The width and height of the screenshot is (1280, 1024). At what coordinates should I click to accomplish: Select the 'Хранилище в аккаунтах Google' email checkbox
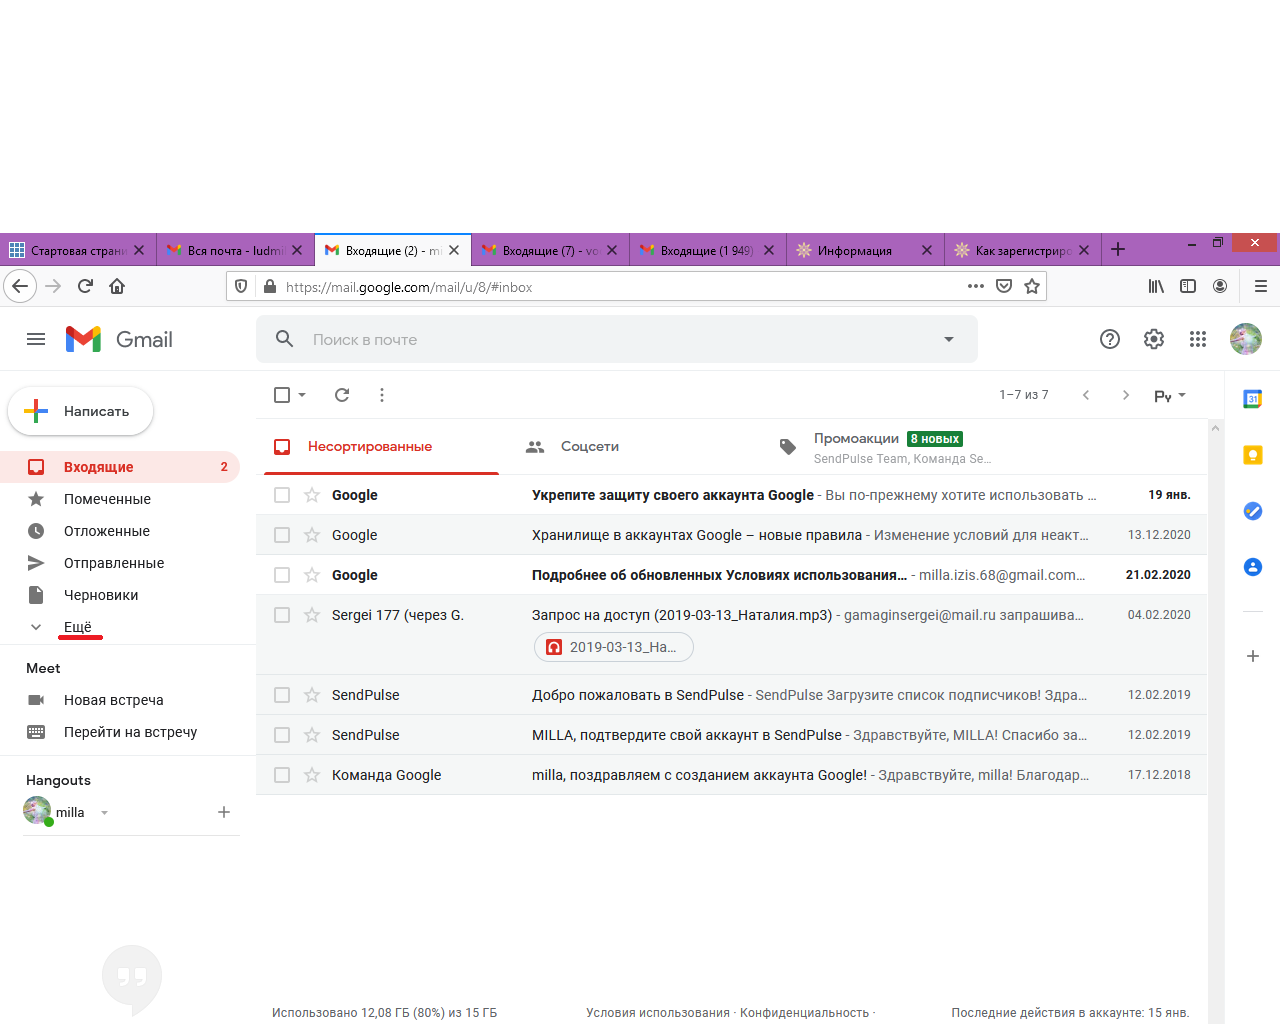click(282, 535)
